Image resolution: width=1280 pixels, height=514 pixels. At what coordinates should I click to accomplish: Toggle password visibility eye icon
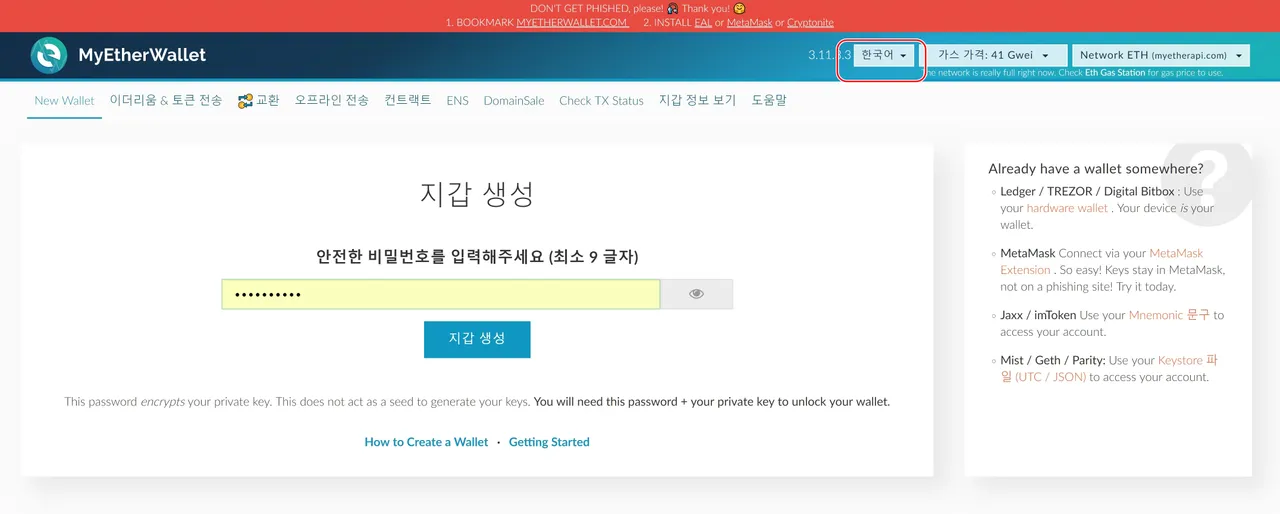(x=697, y=294)
